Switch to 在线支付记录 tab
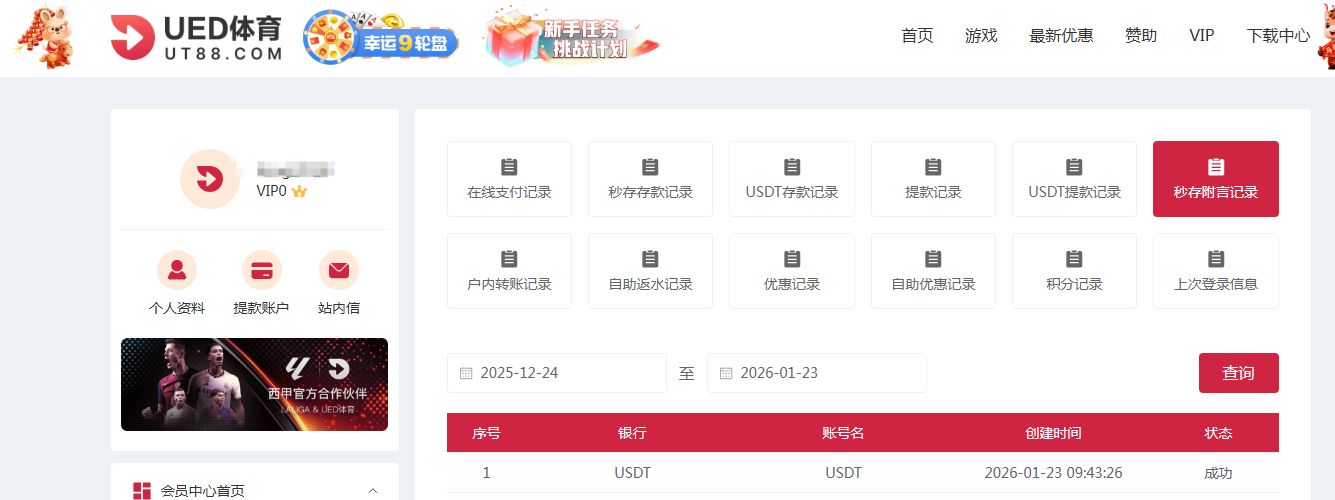 [x=509, y=179]
